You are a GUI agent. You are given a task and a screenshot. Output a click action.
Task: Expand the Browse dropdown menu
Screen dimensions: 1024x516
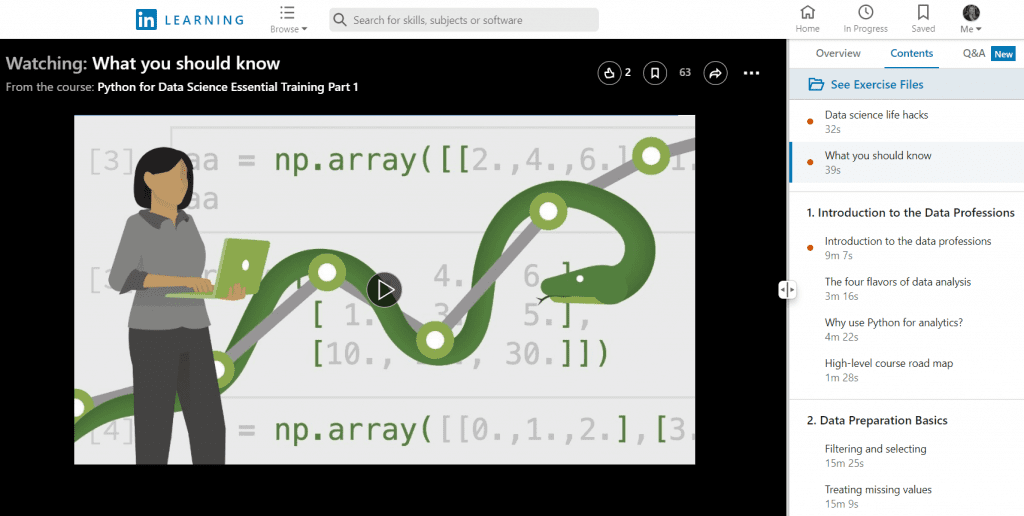(x=288, y=20)
